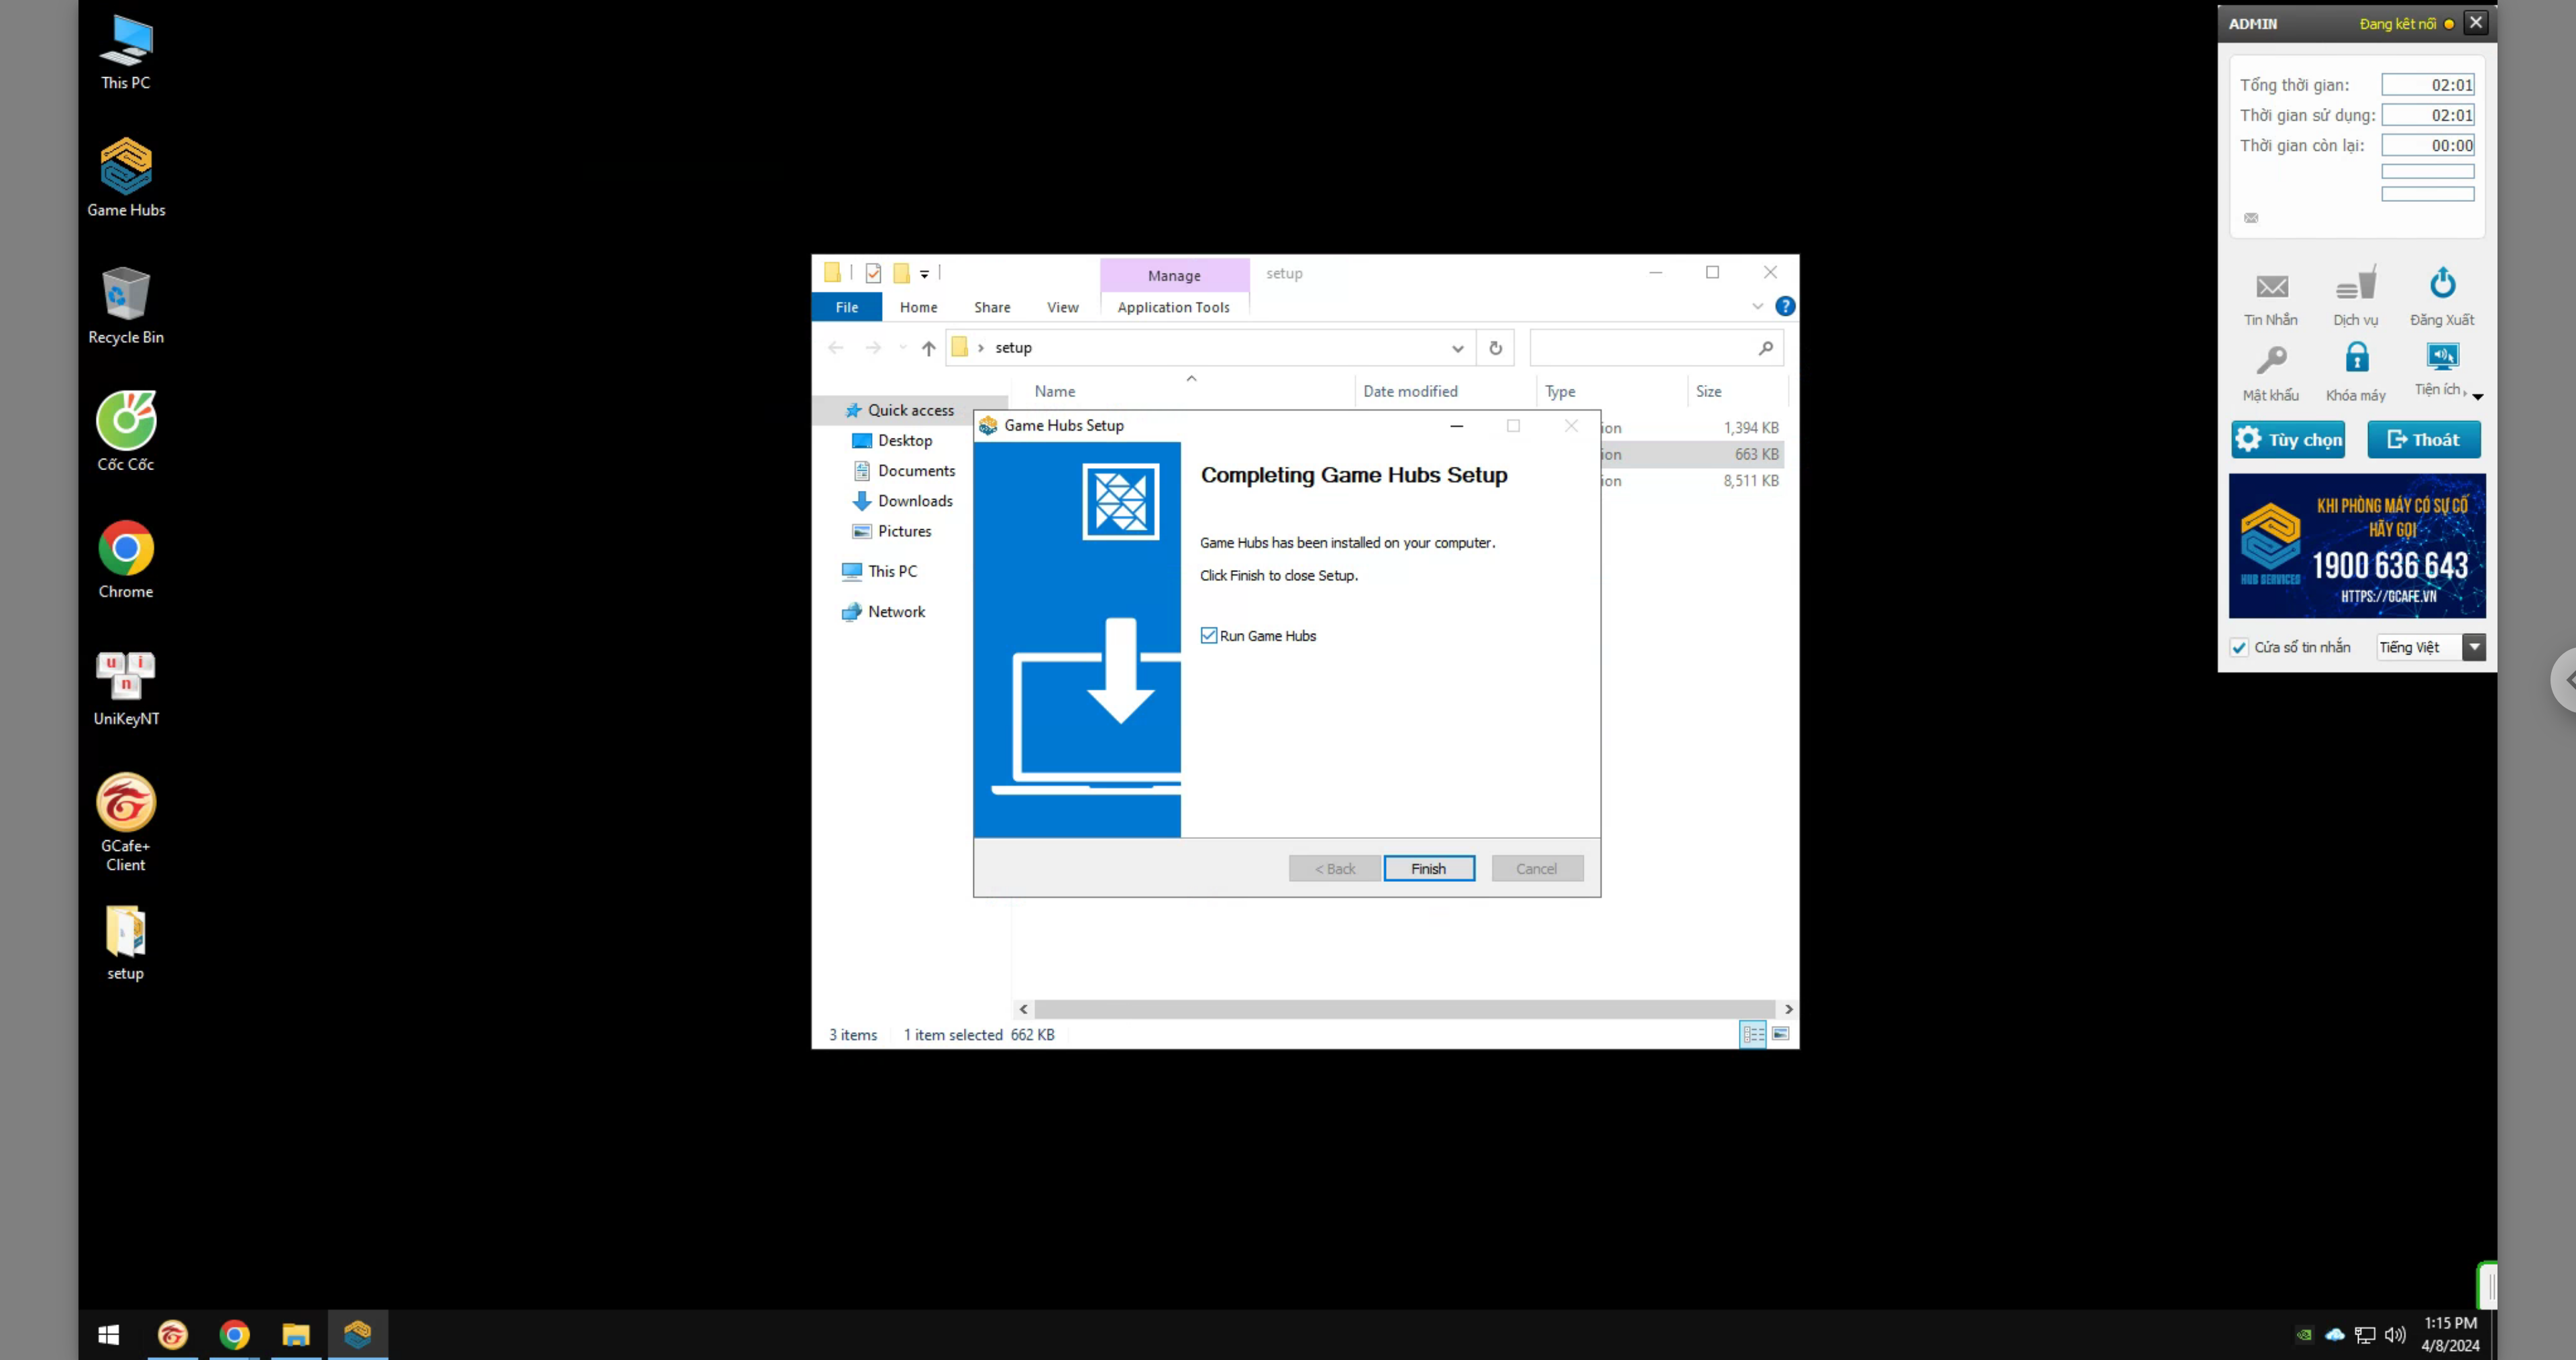This screenshot has height=1360, width=2576.
Task: Switch Explorer to details view icon
Action: 1753,1035
